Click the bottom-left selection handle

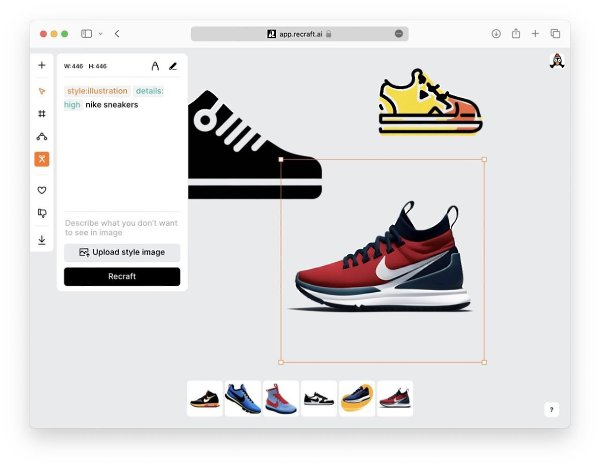[281, 362]
